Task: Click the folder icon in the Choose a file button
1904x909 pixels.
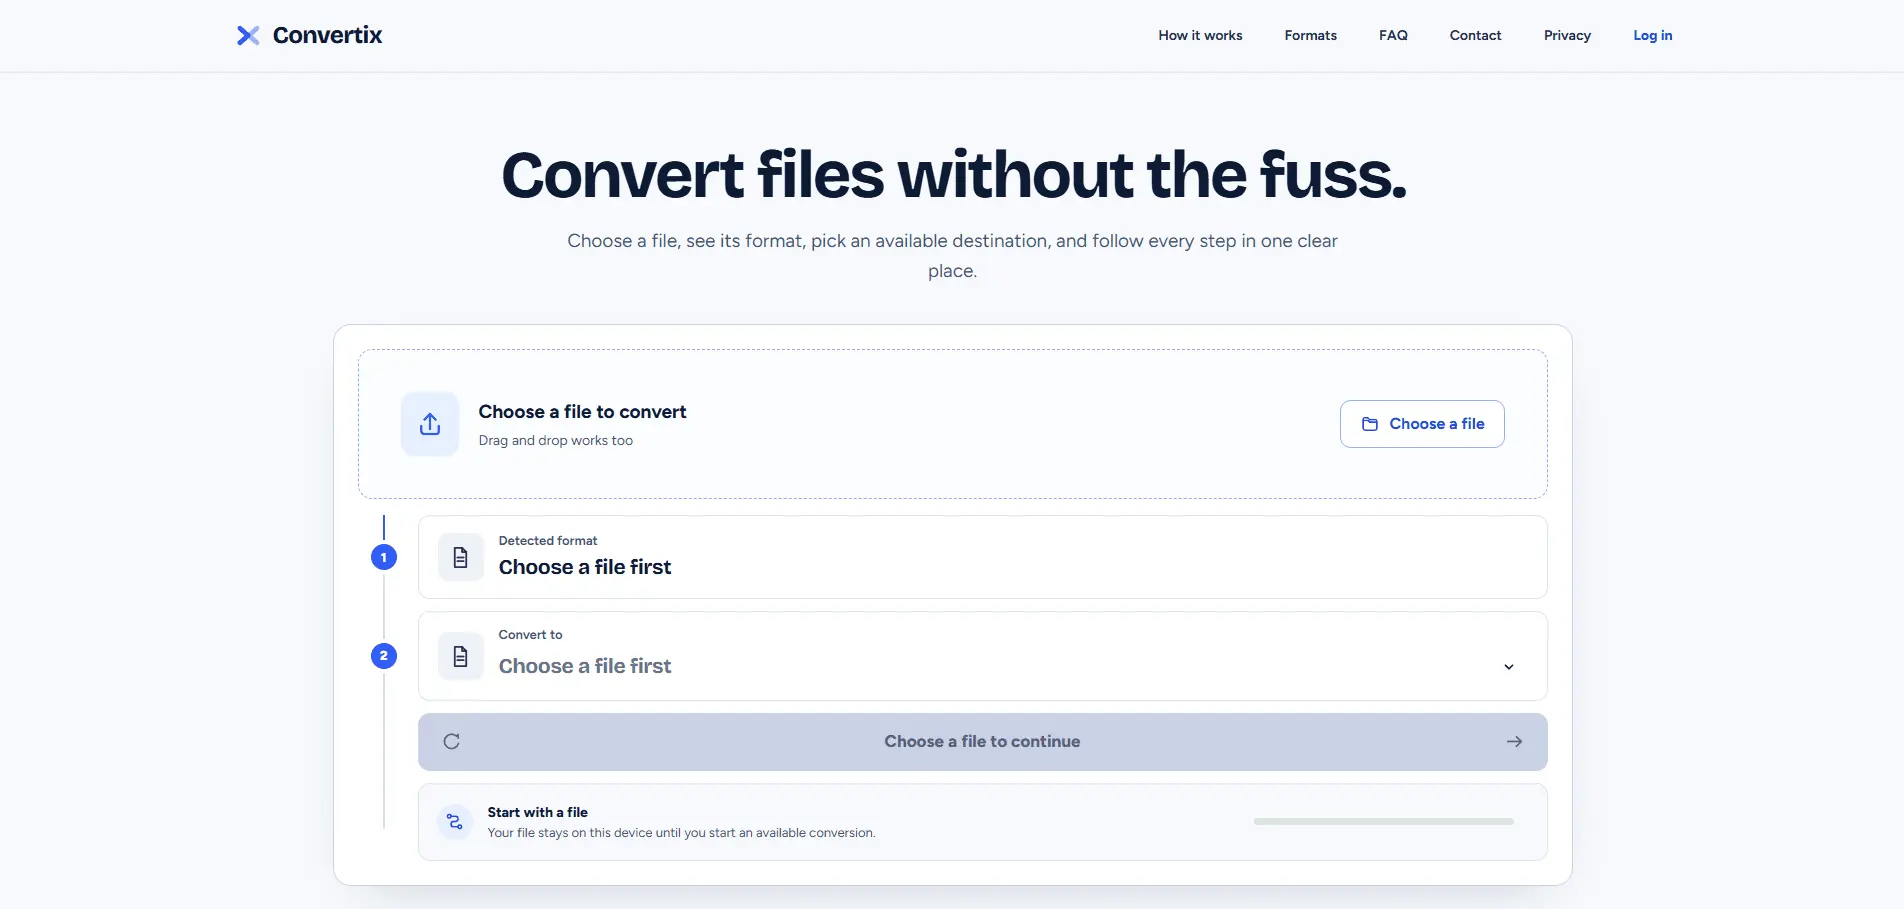Action: 1370,424
